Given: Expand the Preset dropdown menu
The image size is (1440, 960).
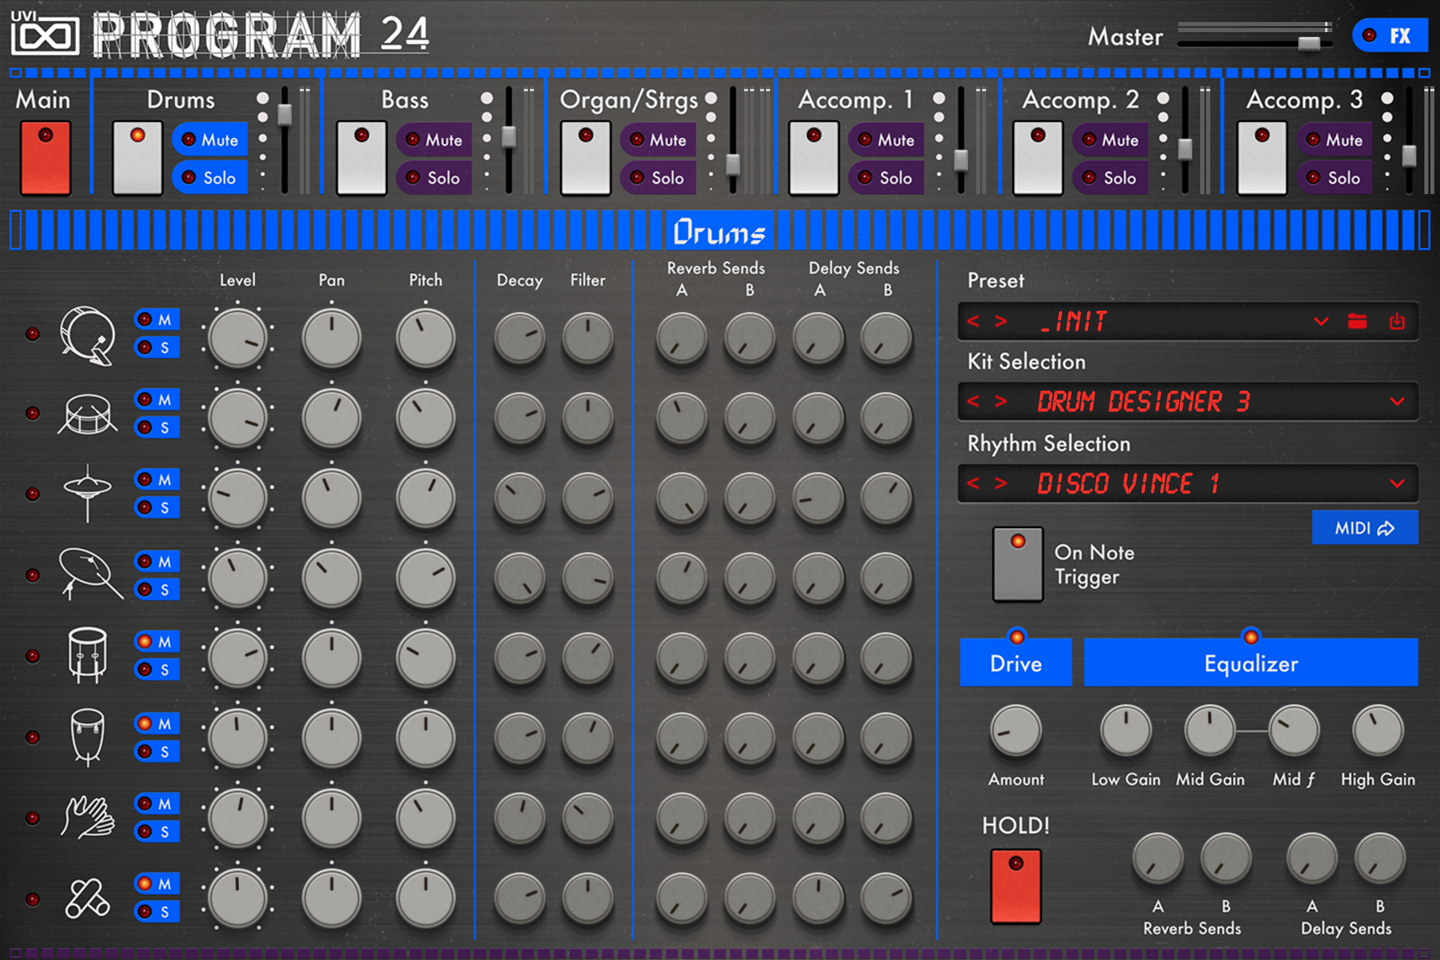Looking at the screenshot, I should click(x=1321, y=321).
